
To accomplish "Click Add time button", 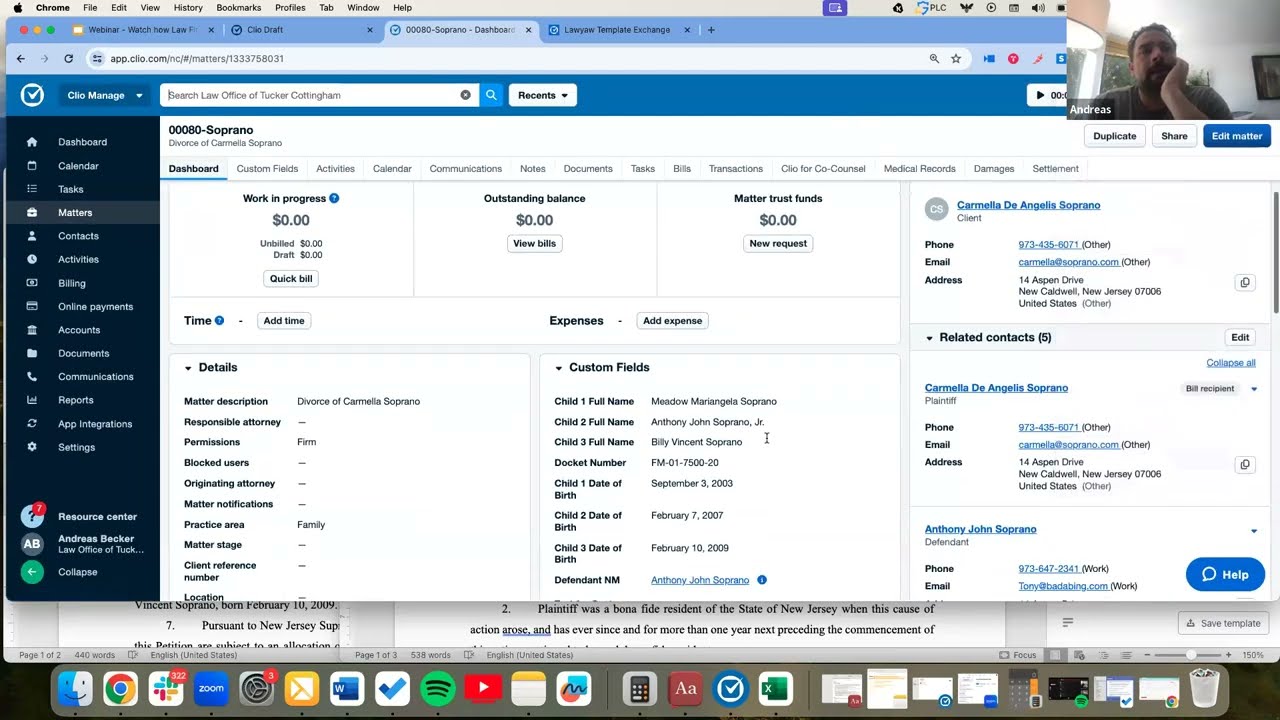I will tap(284, 321).
